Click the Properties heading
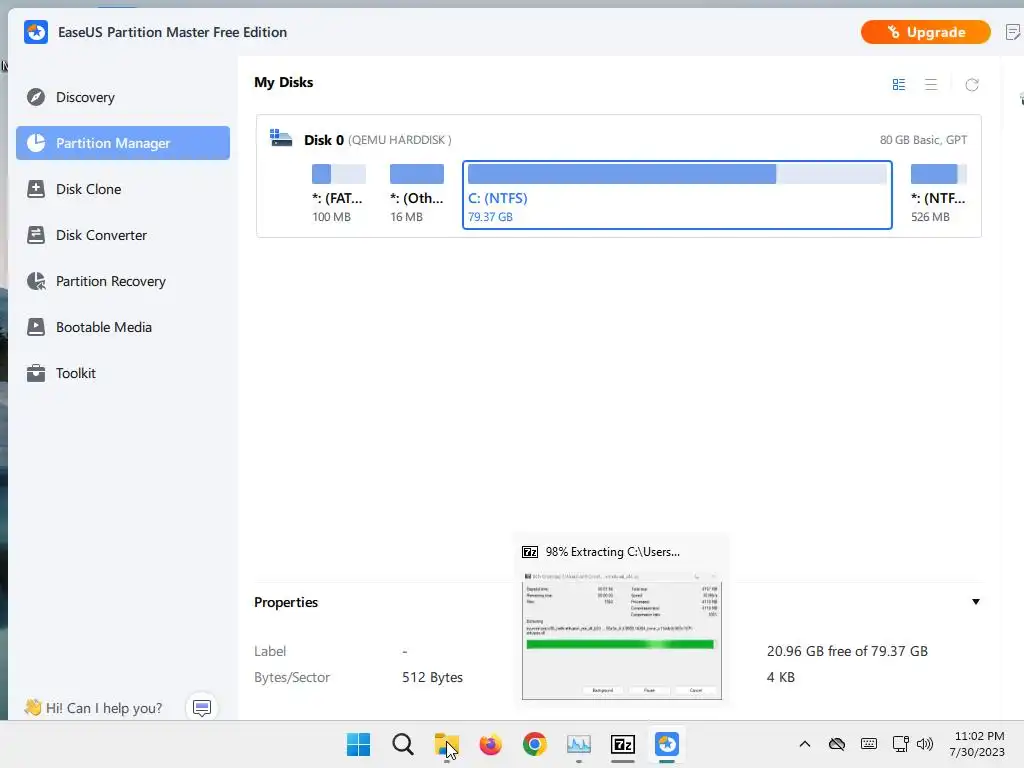Image resolution: width=1024 pixels, height=768 pixels. [x=286, y=602]
